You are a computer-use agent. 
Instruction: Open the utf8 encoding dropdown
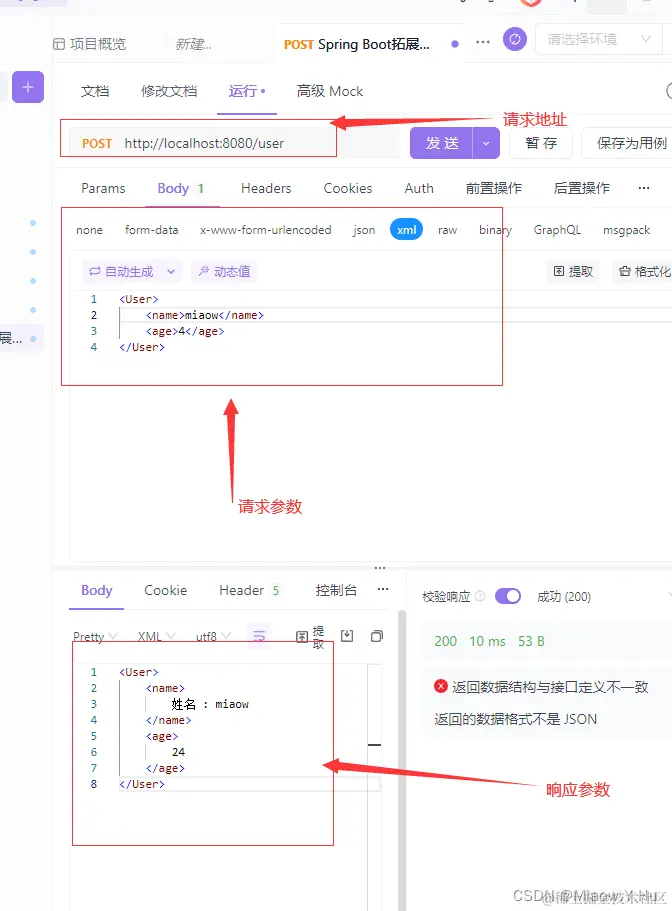(x=213, y=636)
